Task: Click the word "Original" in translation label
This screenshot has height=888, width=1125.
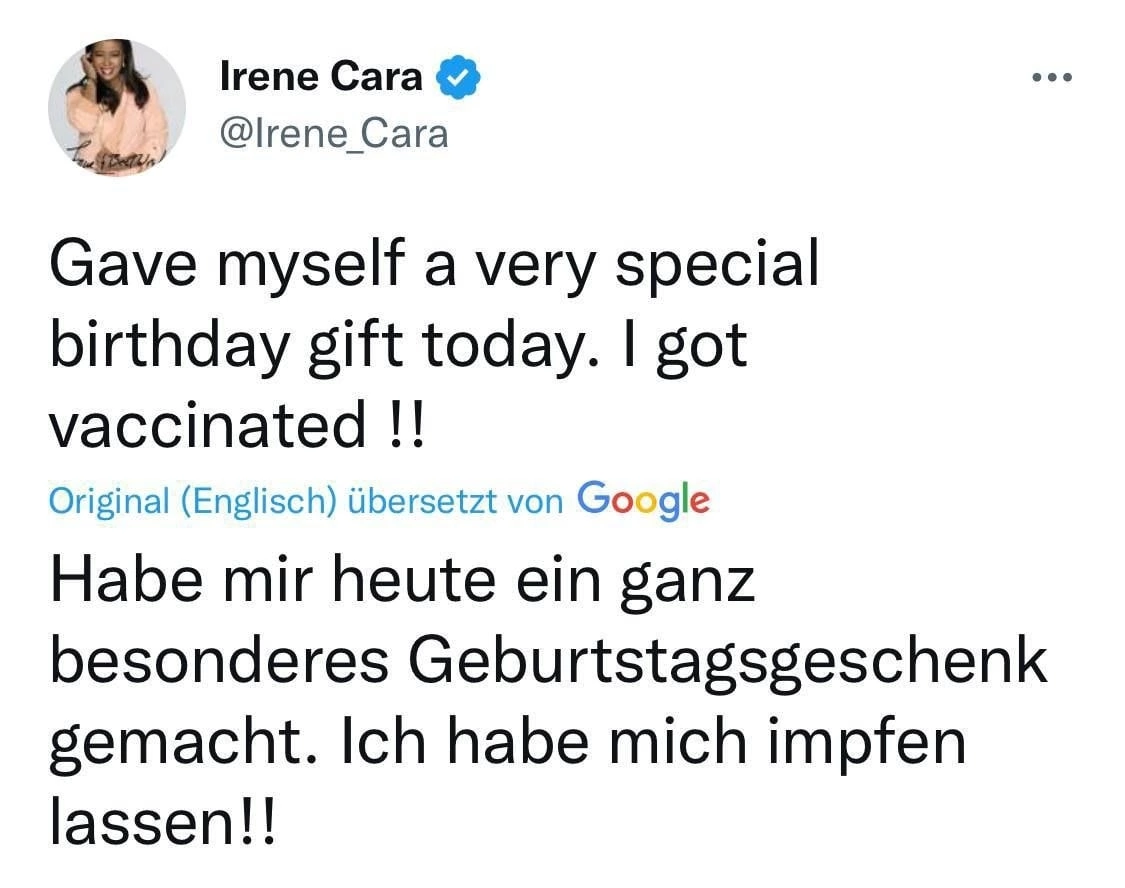Action: point(110,501)
